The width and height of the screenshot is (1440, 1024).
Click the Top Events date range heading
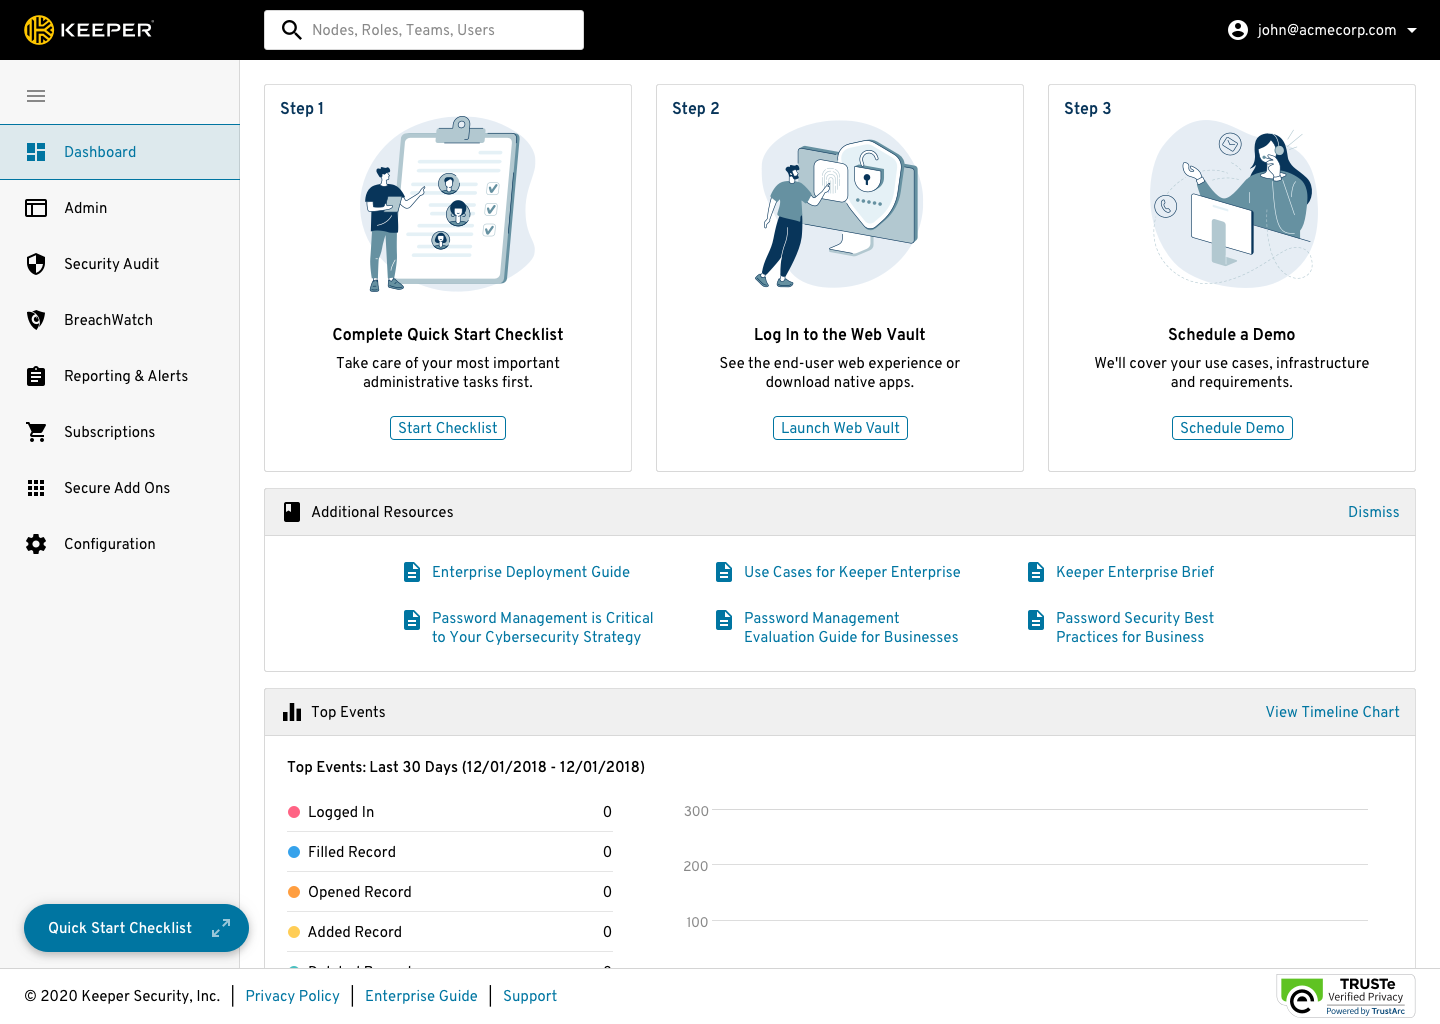(466, 767)
